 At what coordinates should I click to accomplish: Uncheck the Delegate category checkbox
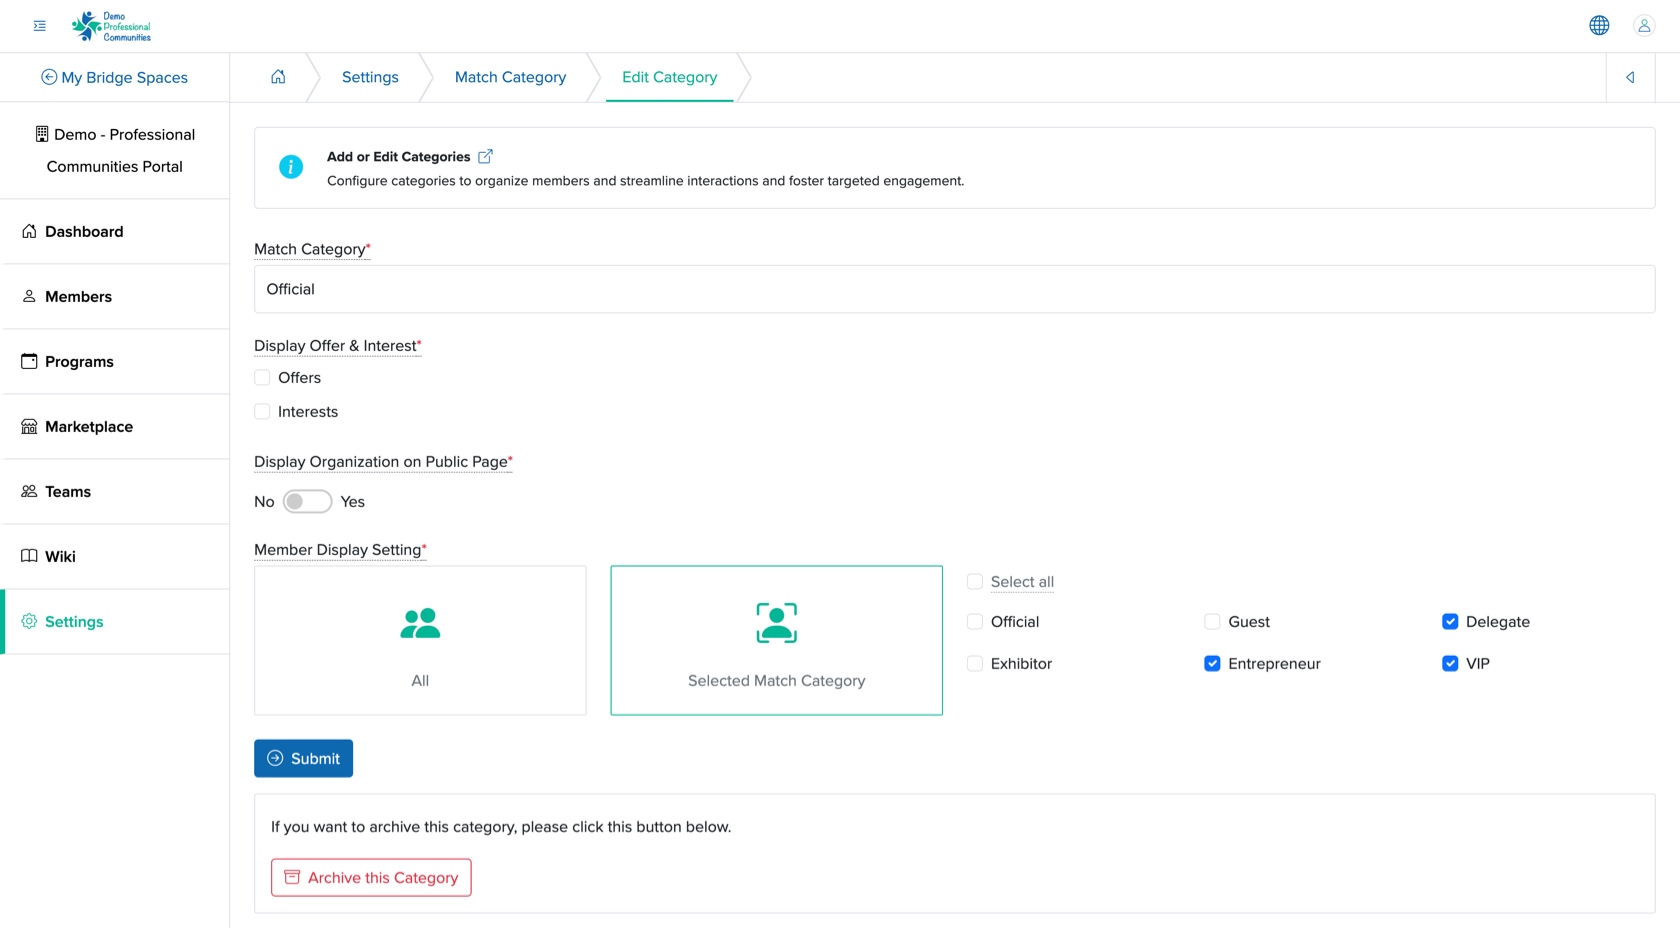[x=1450, y=621]
